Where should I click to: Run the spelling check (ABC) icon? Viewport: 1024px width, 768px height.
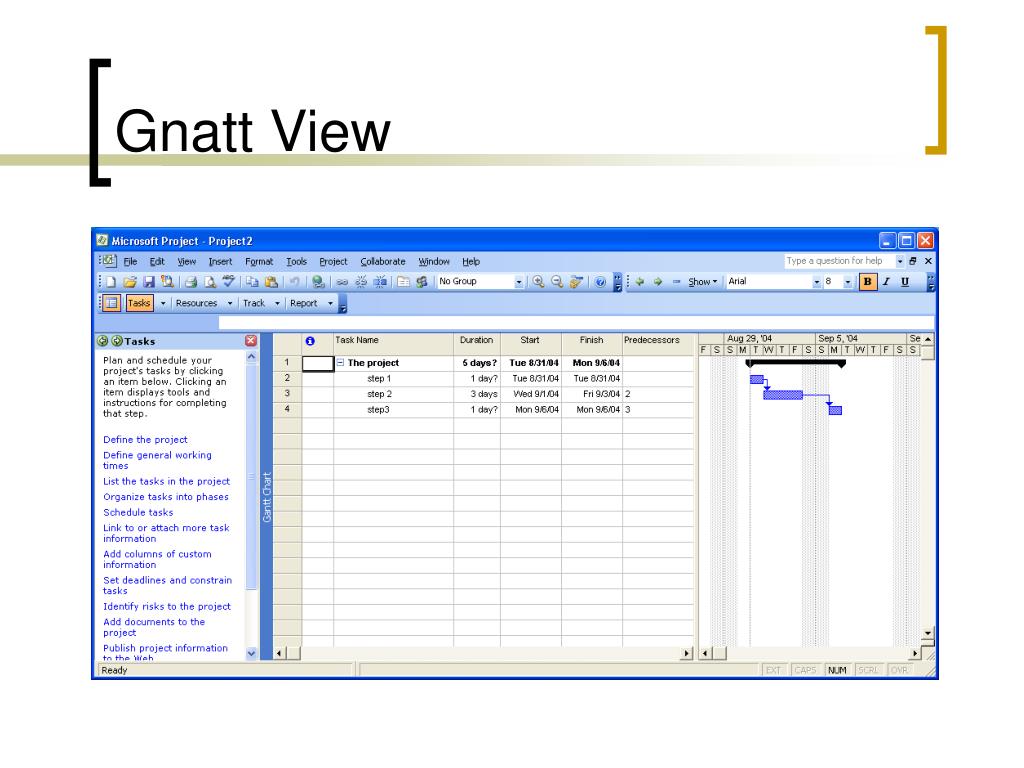[229, 281]
